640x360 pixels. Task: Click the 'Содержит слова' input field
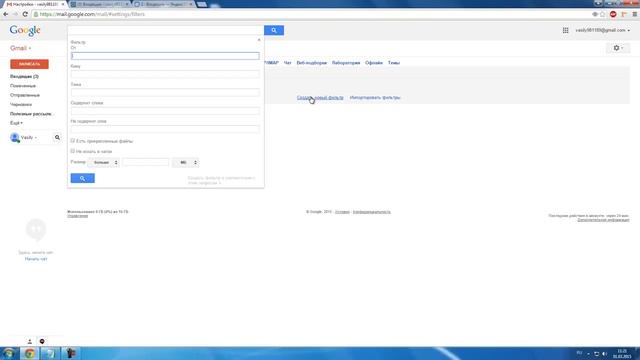(x=165, y=111)
